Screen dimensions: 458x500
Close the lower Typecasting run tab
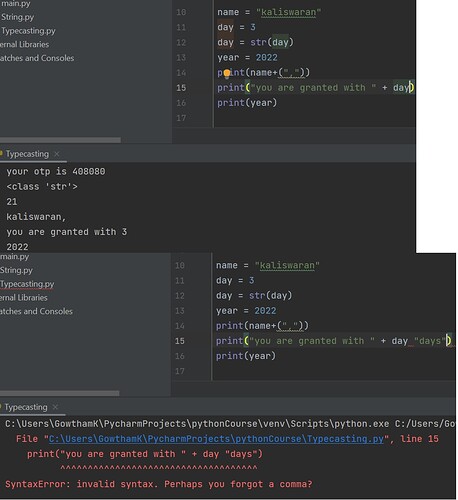(55, 407)
